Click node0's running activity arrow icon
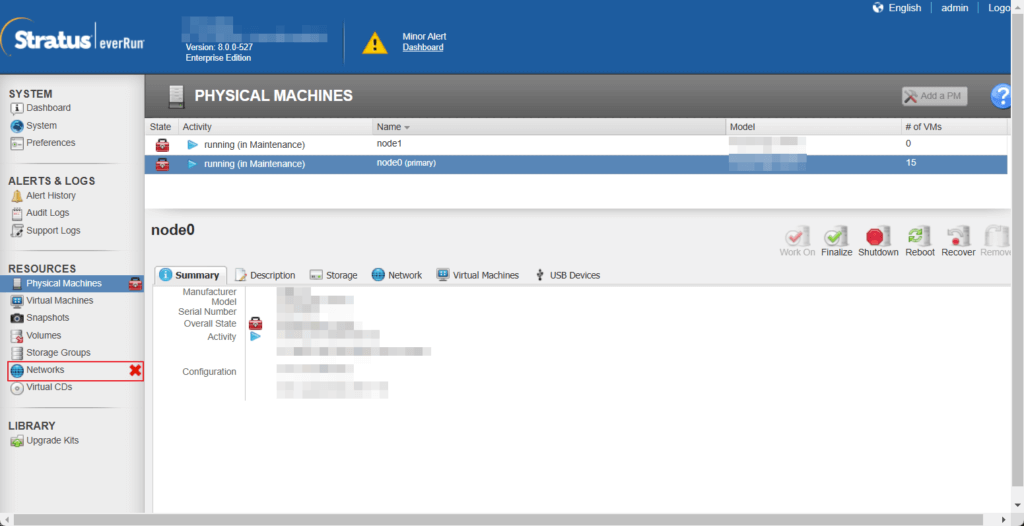Viewport: 1024px width, 526px height. click(x=193, y=164)
